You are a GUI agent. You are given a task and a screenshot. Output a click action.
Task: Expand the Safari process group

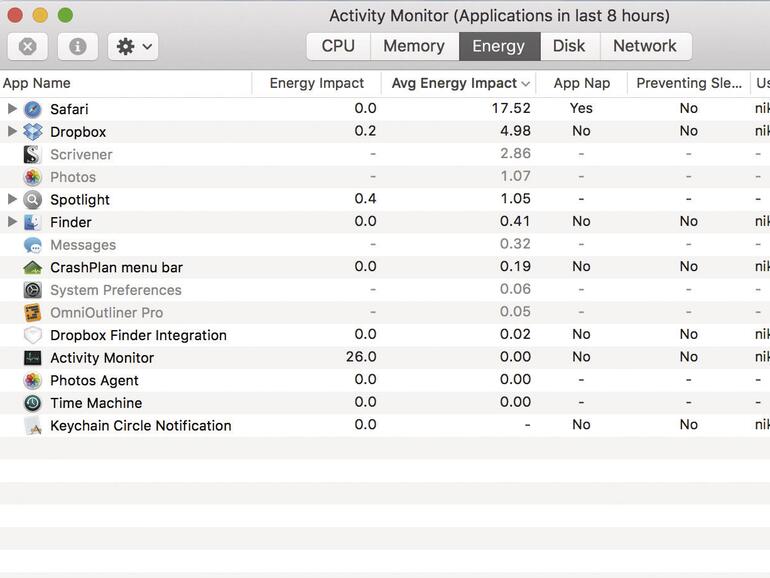coord(12,109)
